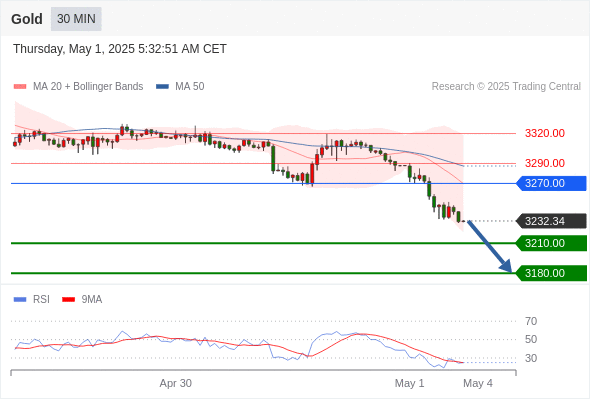
Task: Click the RSI legend label
Action: [x=41, y=300]
